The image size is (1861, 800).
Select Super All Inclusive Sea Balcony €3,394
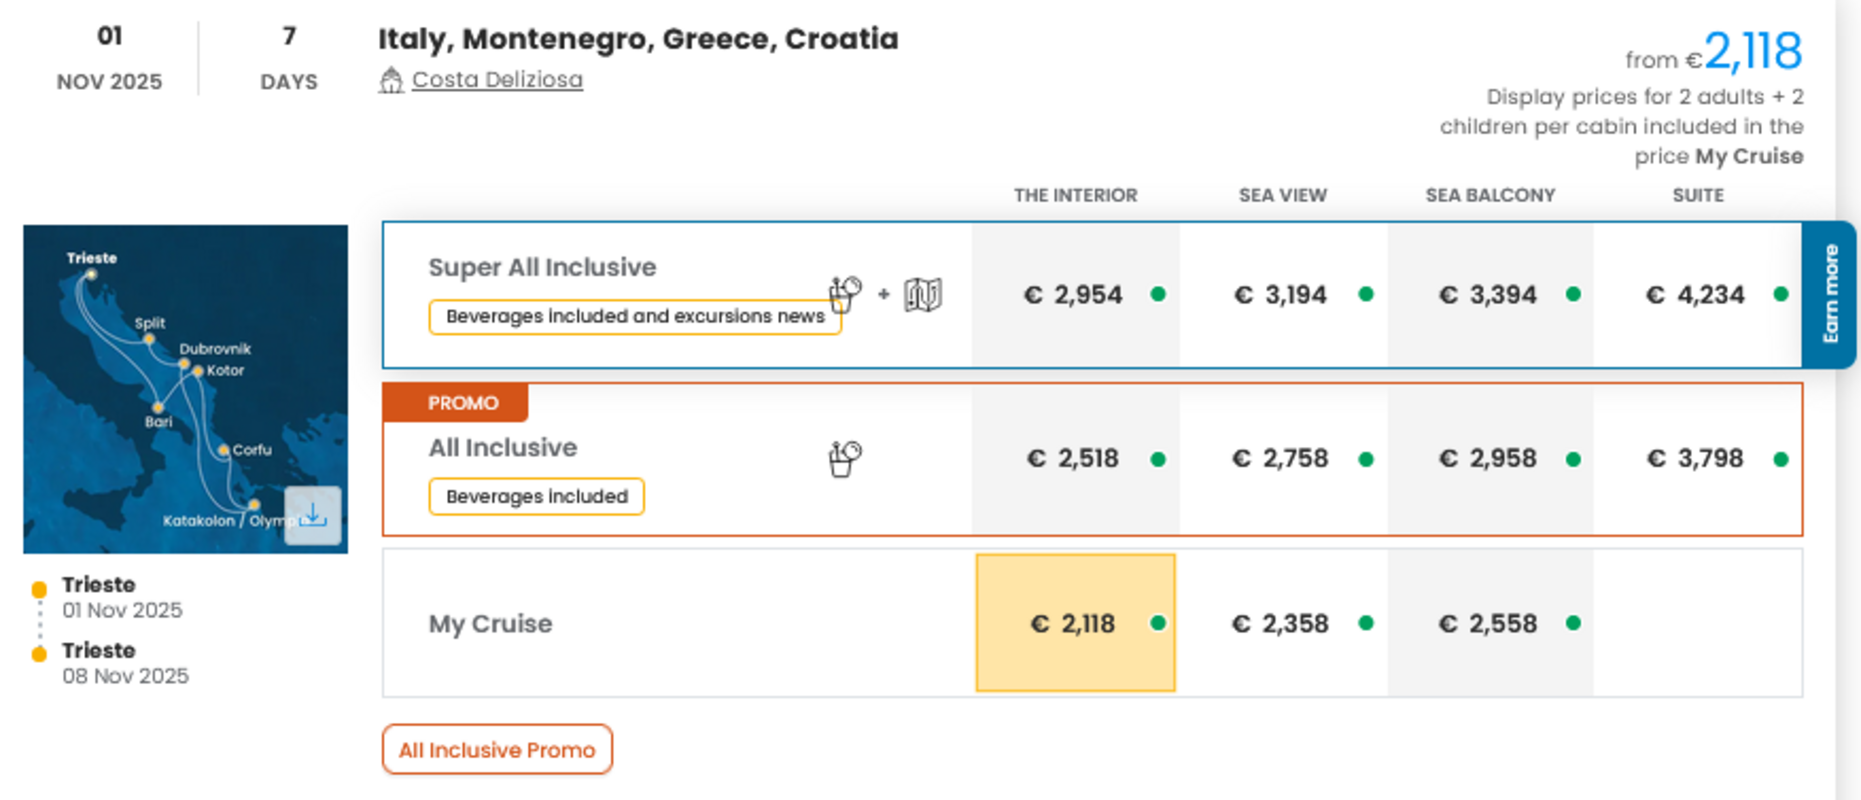click(x=1490, y=295)
